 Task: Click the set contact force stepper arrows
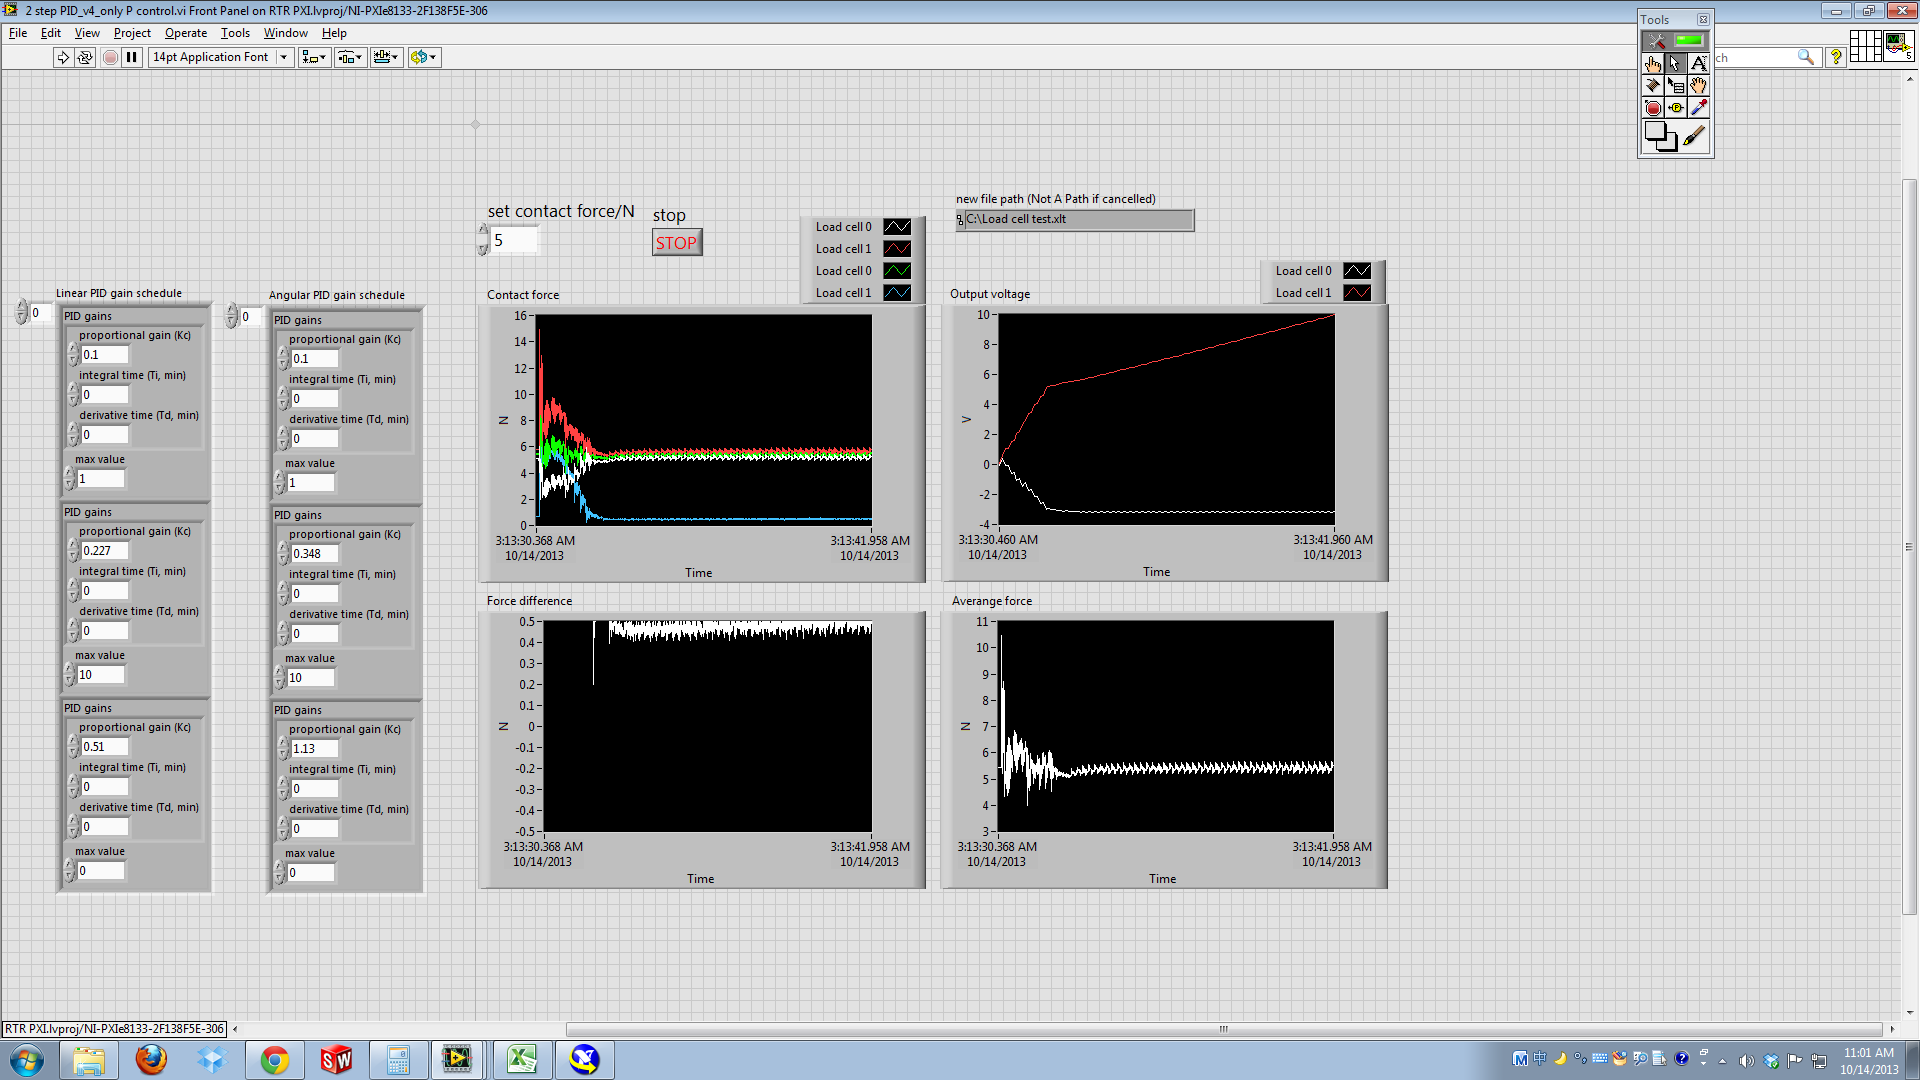[x=483, y=240]
